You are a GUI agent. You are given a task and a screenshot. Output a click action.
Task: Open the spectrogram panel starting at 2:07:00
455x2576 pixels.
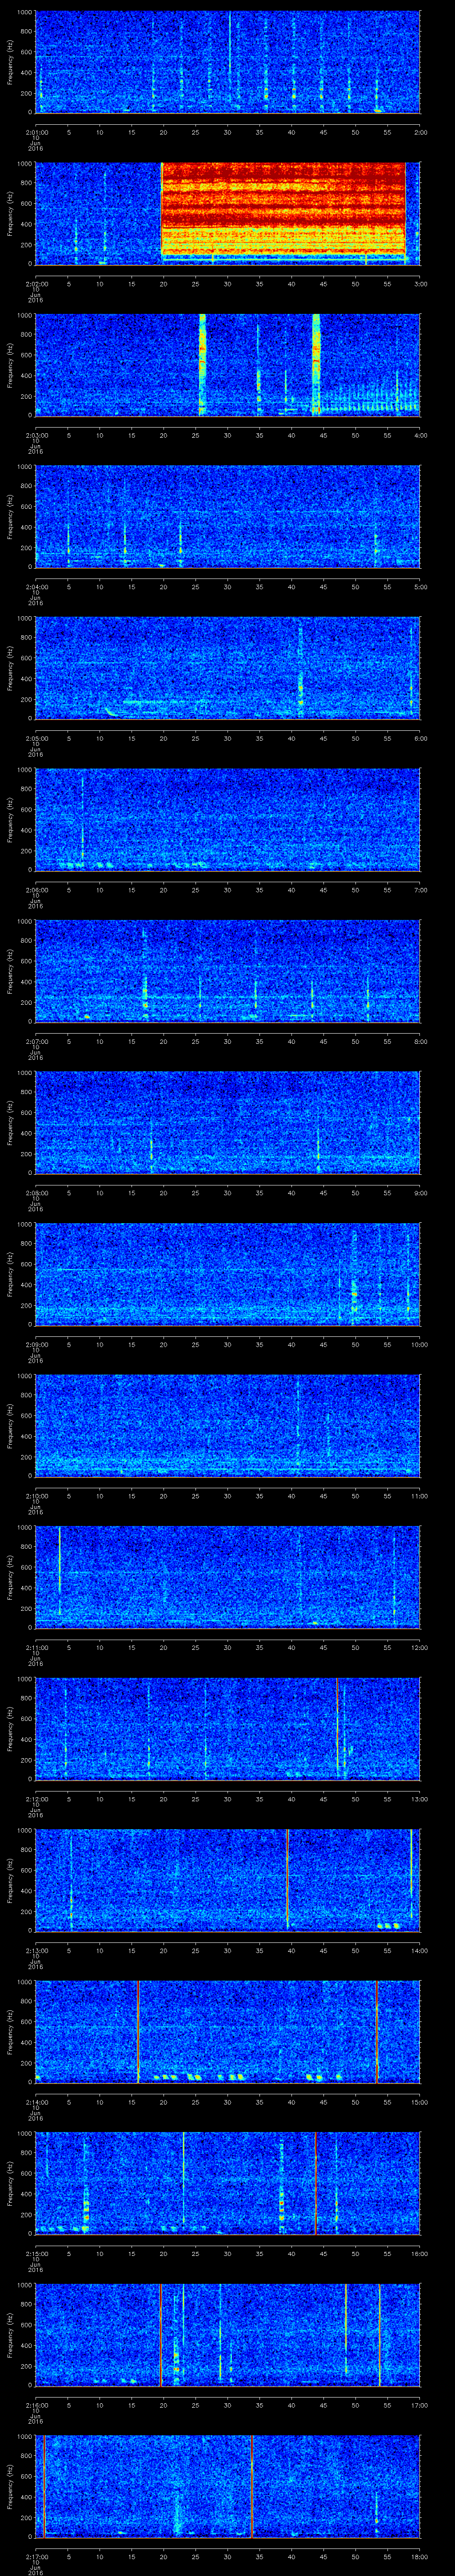point(228,971)
